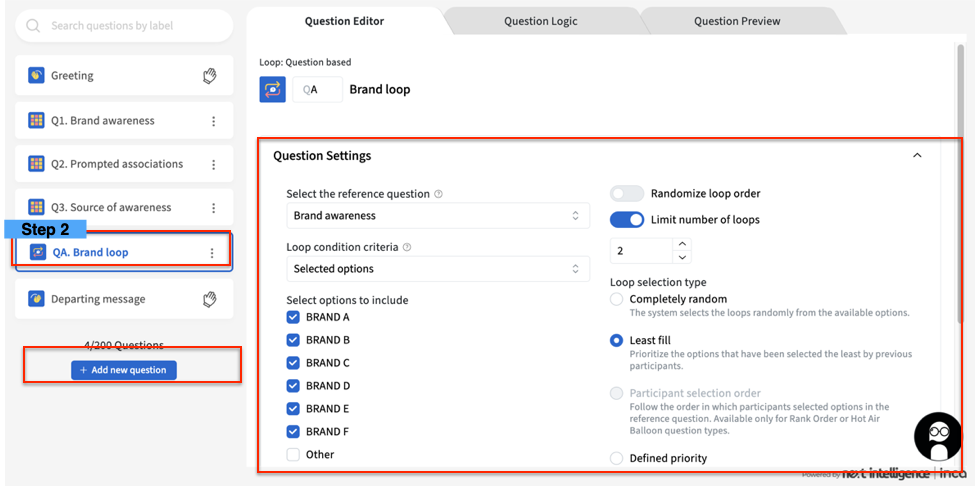Open the options menu for Q2. Prompted associations
Image resolution: width=975 pixels, height=486 pixels.
213,164
